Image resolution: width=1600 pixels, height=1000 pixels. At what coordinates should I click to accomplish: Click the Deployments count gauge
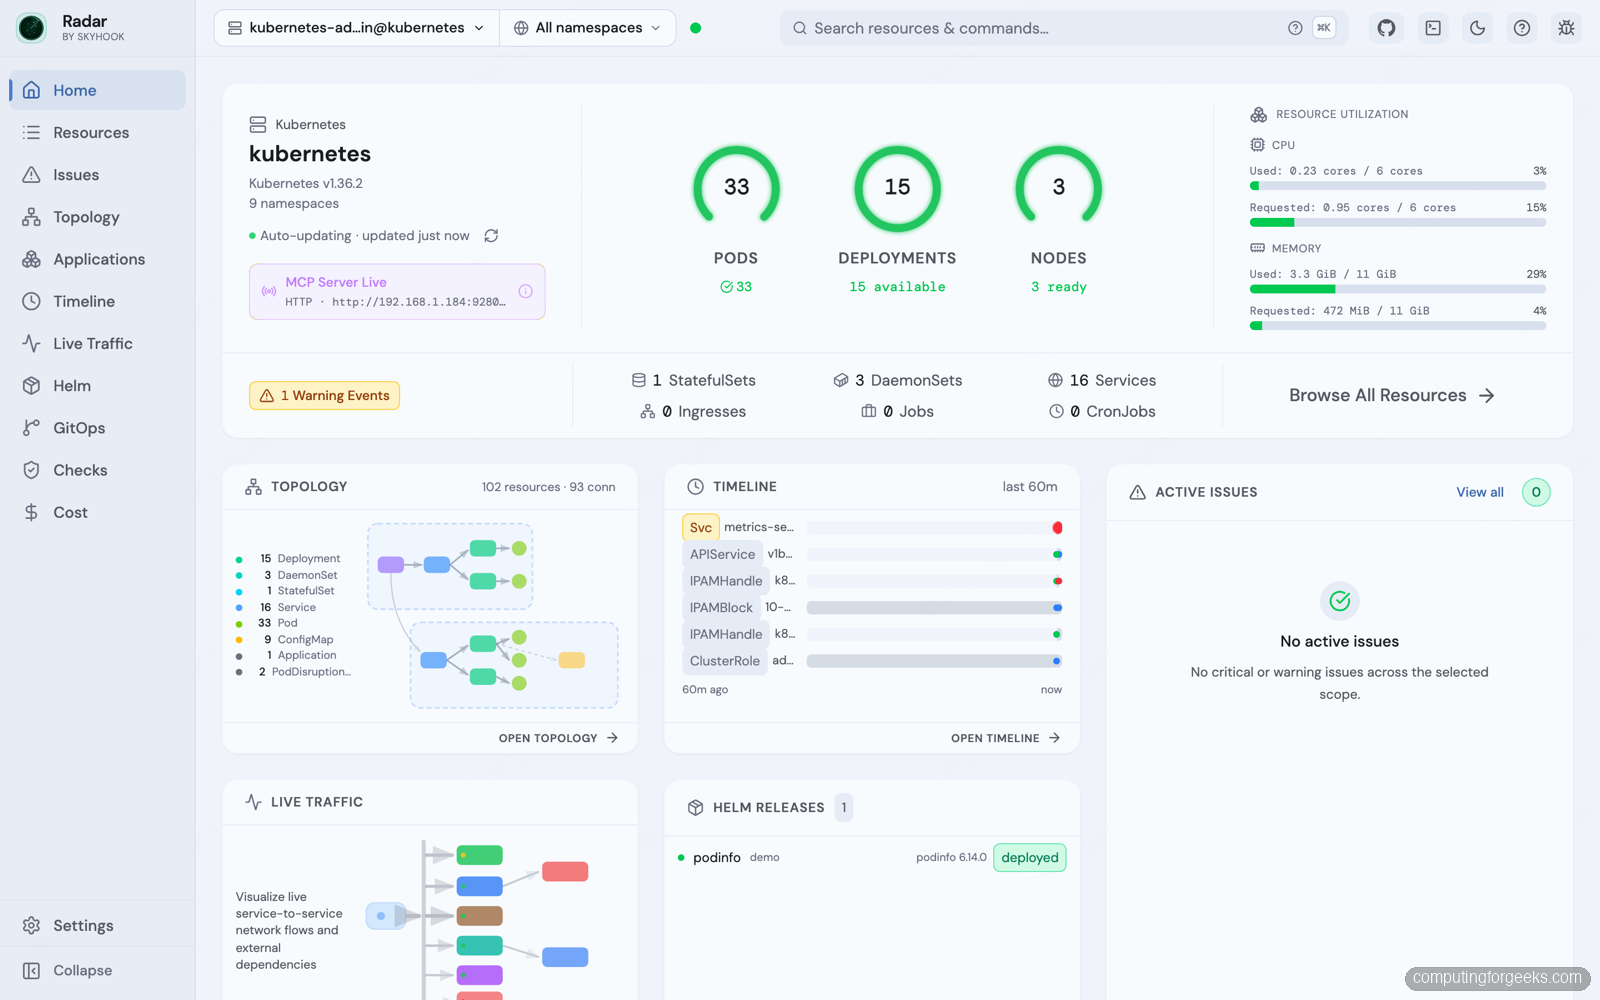coord(897,188)
